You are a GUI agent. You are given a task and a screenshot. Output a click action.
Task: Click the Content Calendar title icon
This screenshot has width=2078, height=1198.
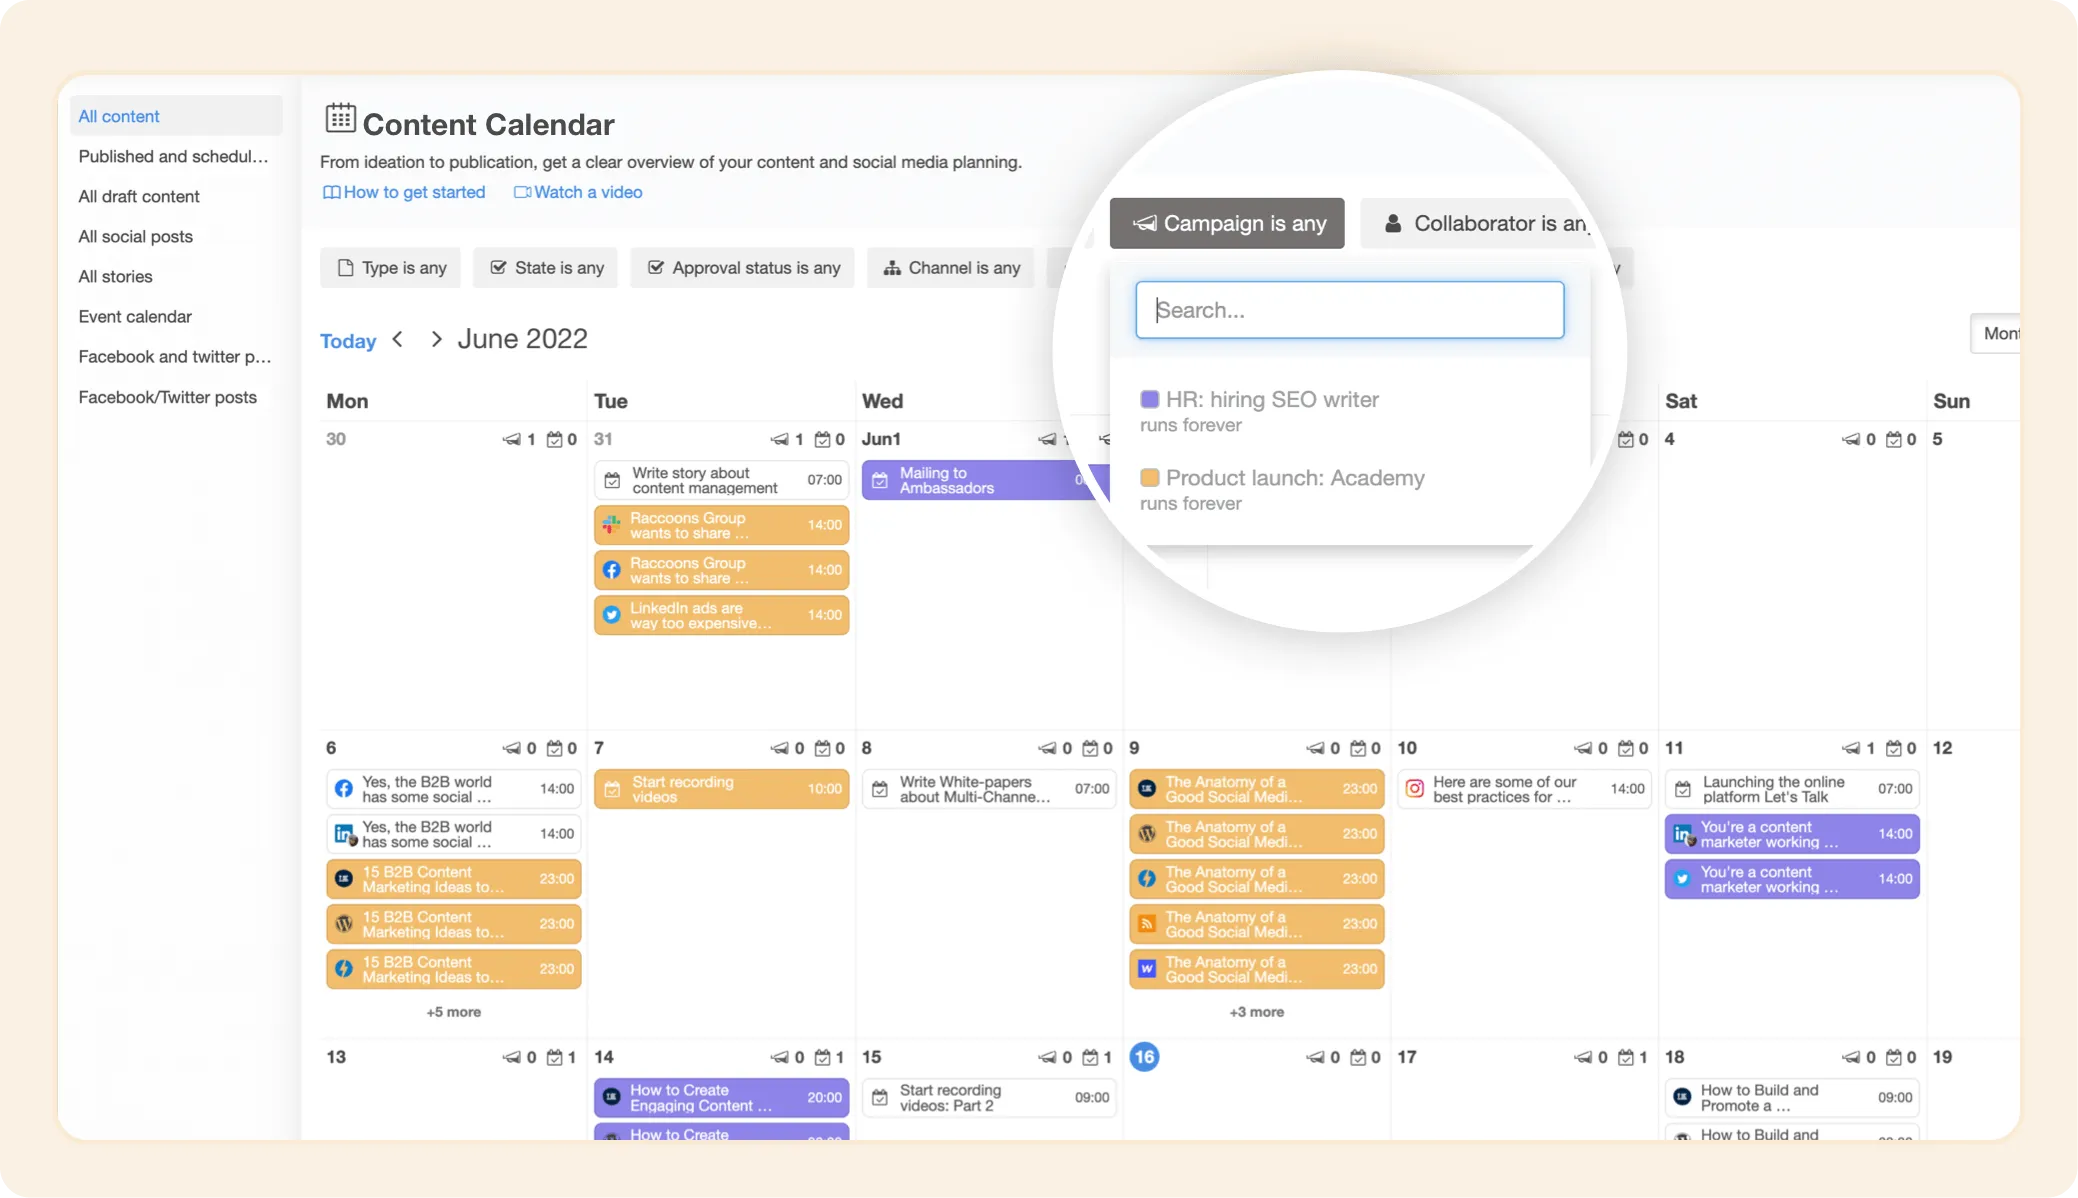340,118
